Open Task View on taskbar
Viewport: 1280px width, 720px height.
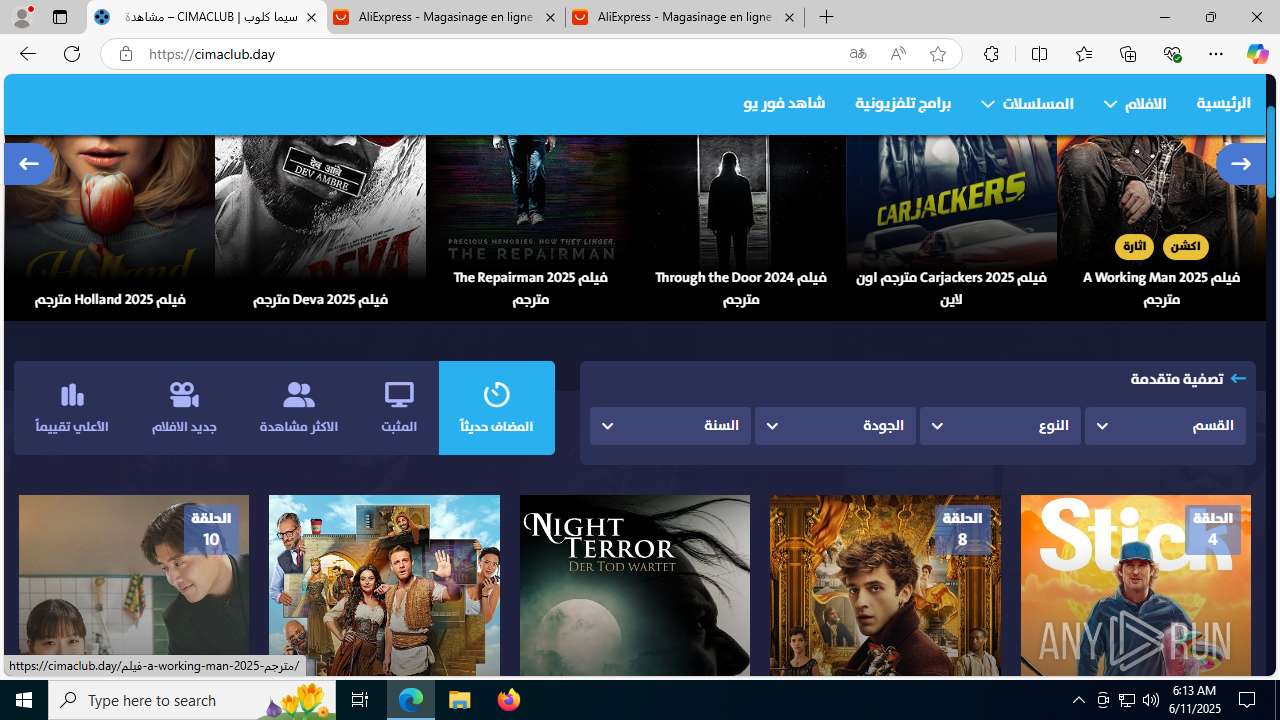(x=360, y=700)
